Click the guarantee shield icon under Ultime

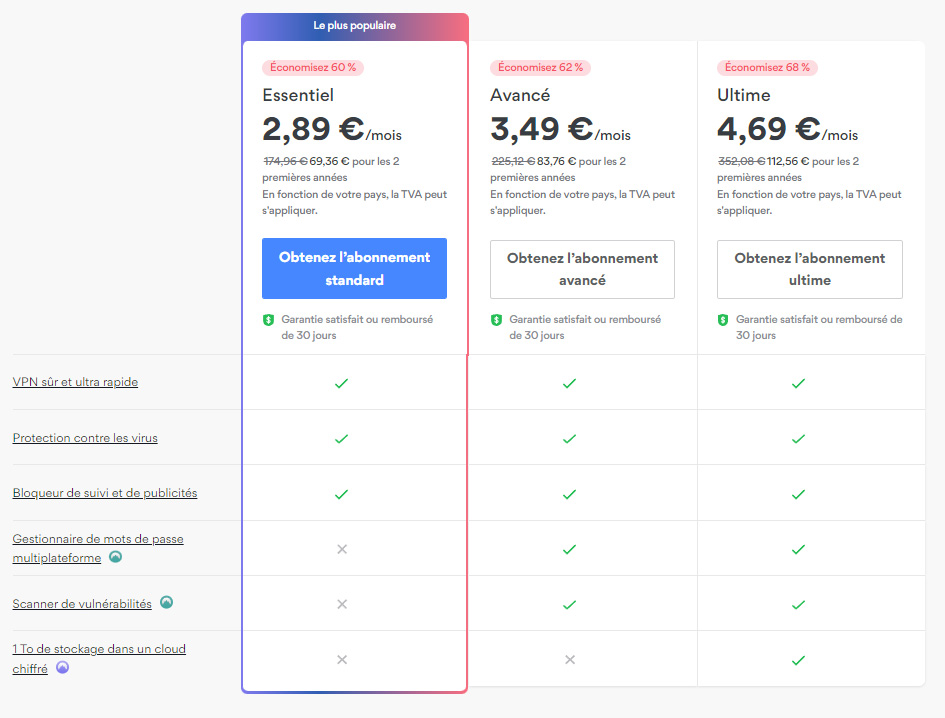pos(723,320)
